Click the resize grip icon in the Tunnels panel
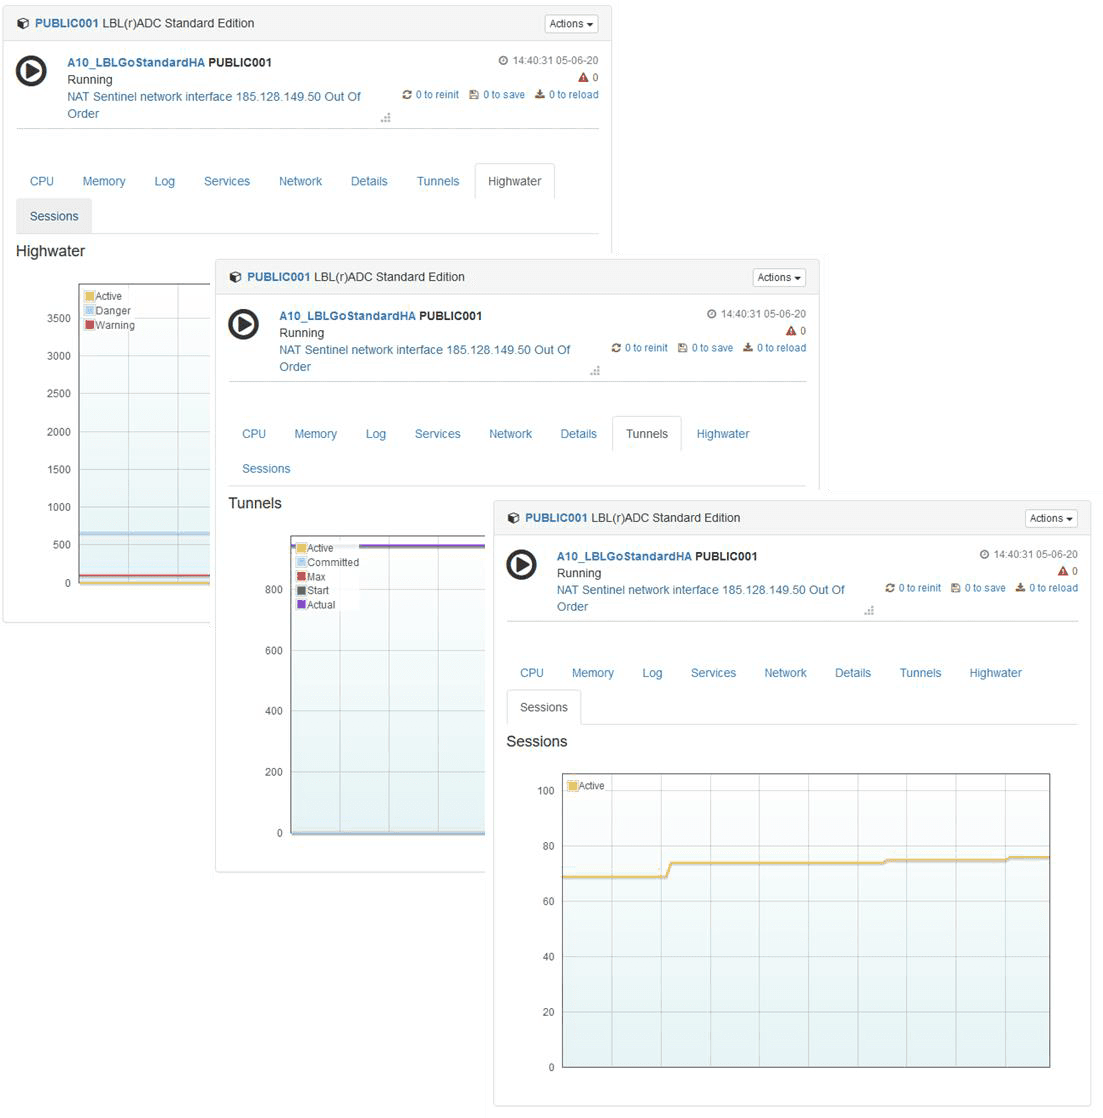The image size is (1103, 1118). (595, 371)
